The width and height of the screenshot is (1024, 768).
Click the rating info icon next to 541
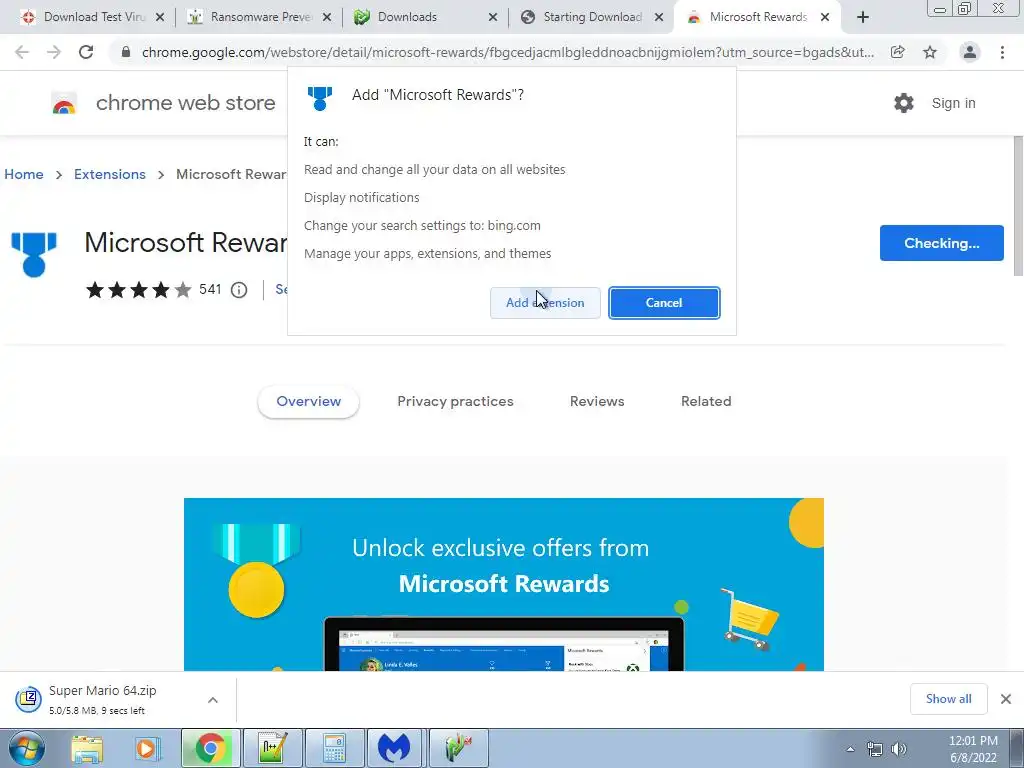click(239, 289)
